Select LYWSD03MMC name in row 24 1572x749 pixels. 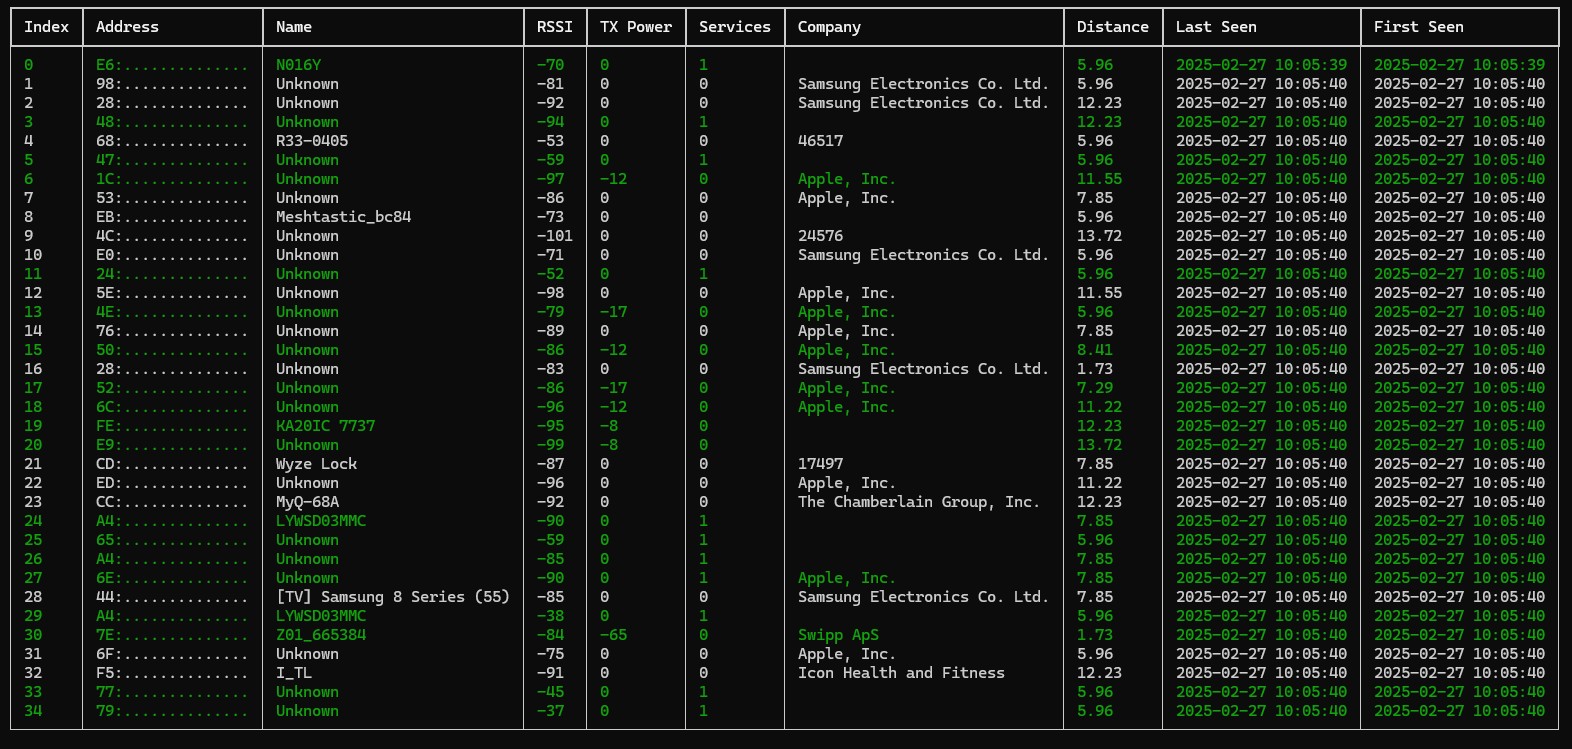tap(321, 521)
